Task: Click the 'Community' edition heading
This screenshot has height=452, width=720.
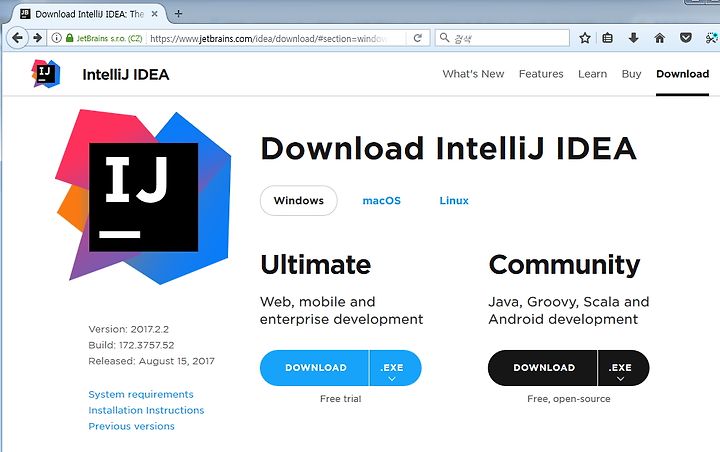Action: coord(564,265)
